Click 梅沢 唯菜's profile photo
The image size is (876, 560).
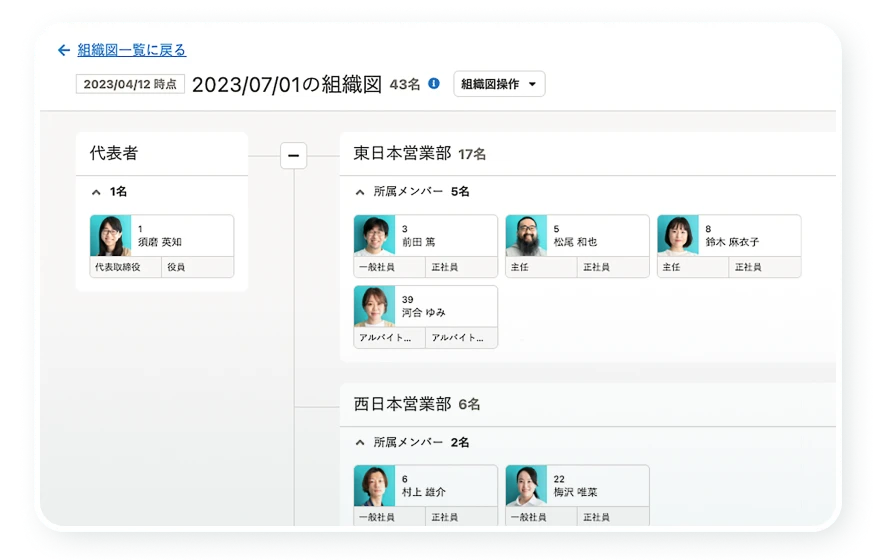tap(526, 486)
